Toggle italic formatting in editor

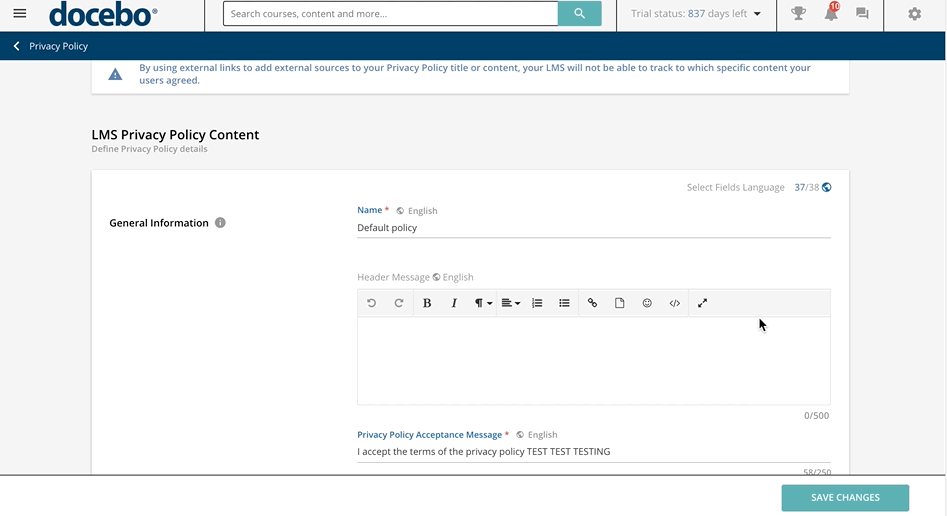(454, 303)
